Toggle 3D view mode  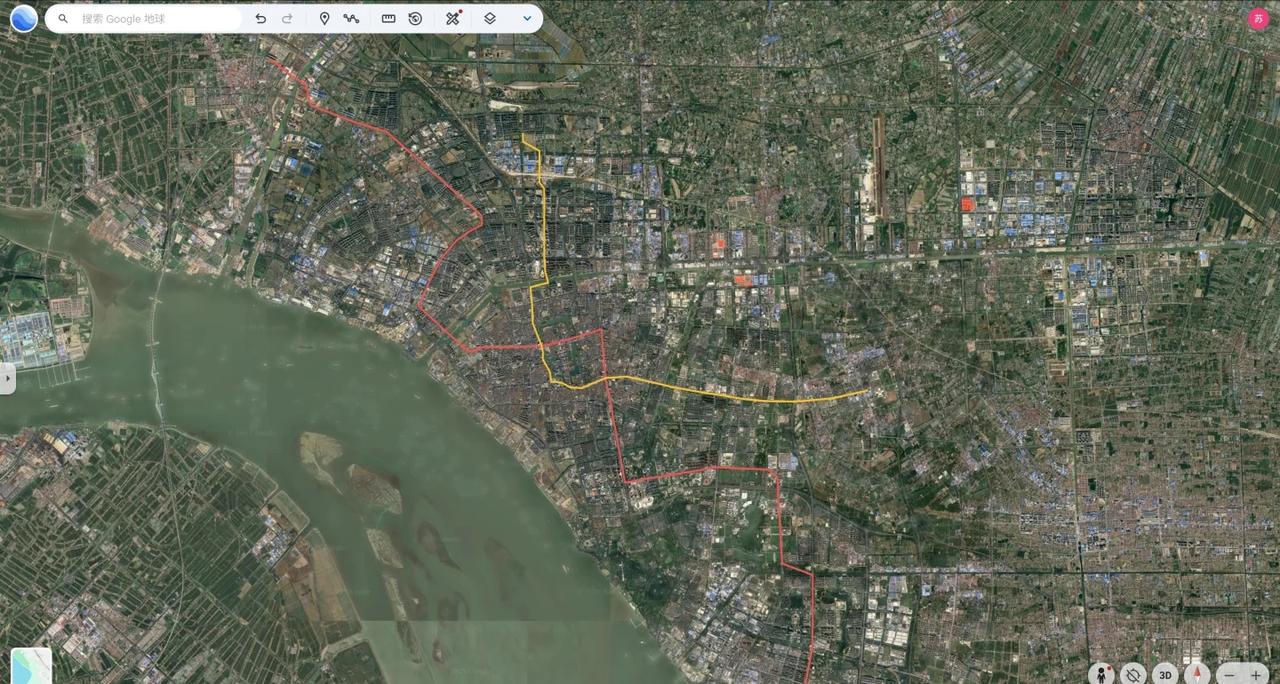pos(1165,675)
